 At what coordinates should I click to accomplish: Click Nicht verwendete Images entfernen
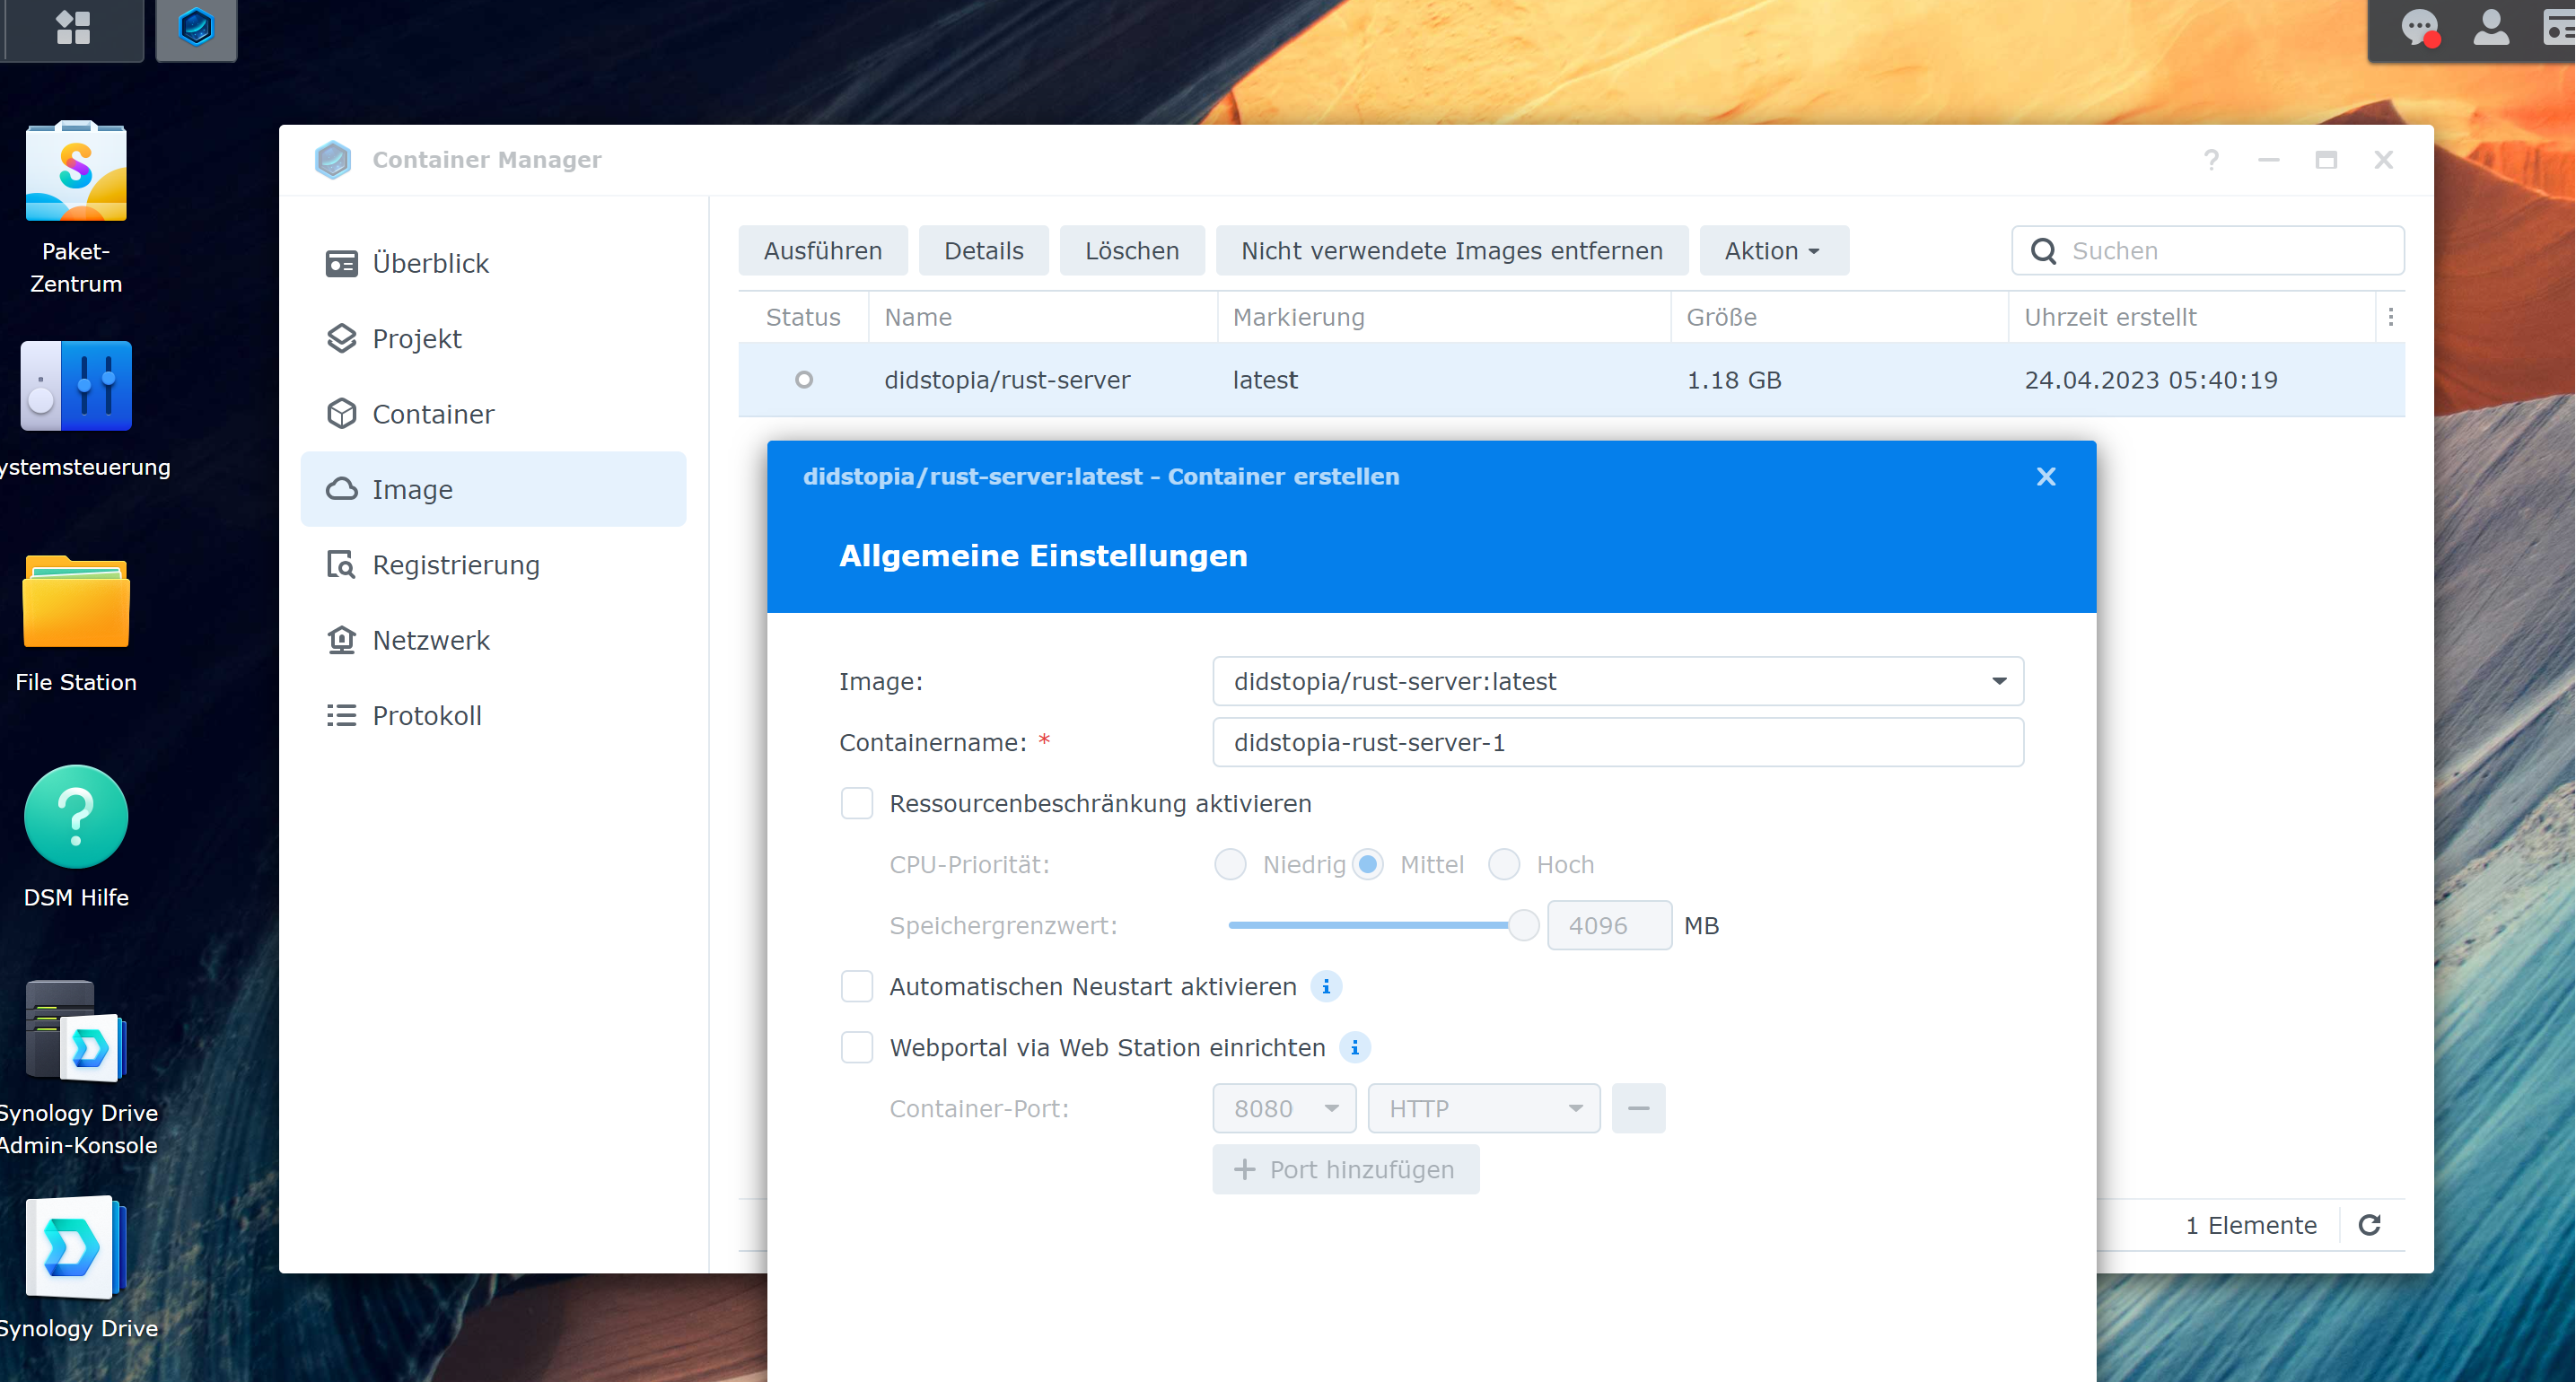click(x=1452, y=251)
